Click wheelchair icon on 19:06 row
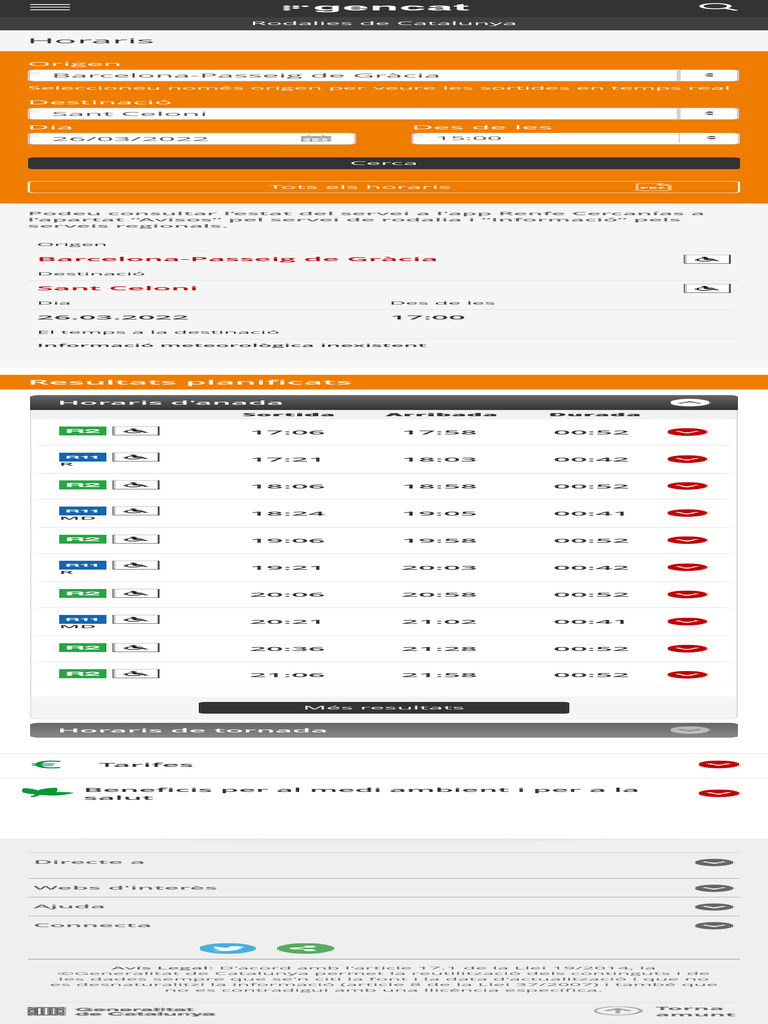This screenshot has width=768, height=1024. [x=136, y=539]
